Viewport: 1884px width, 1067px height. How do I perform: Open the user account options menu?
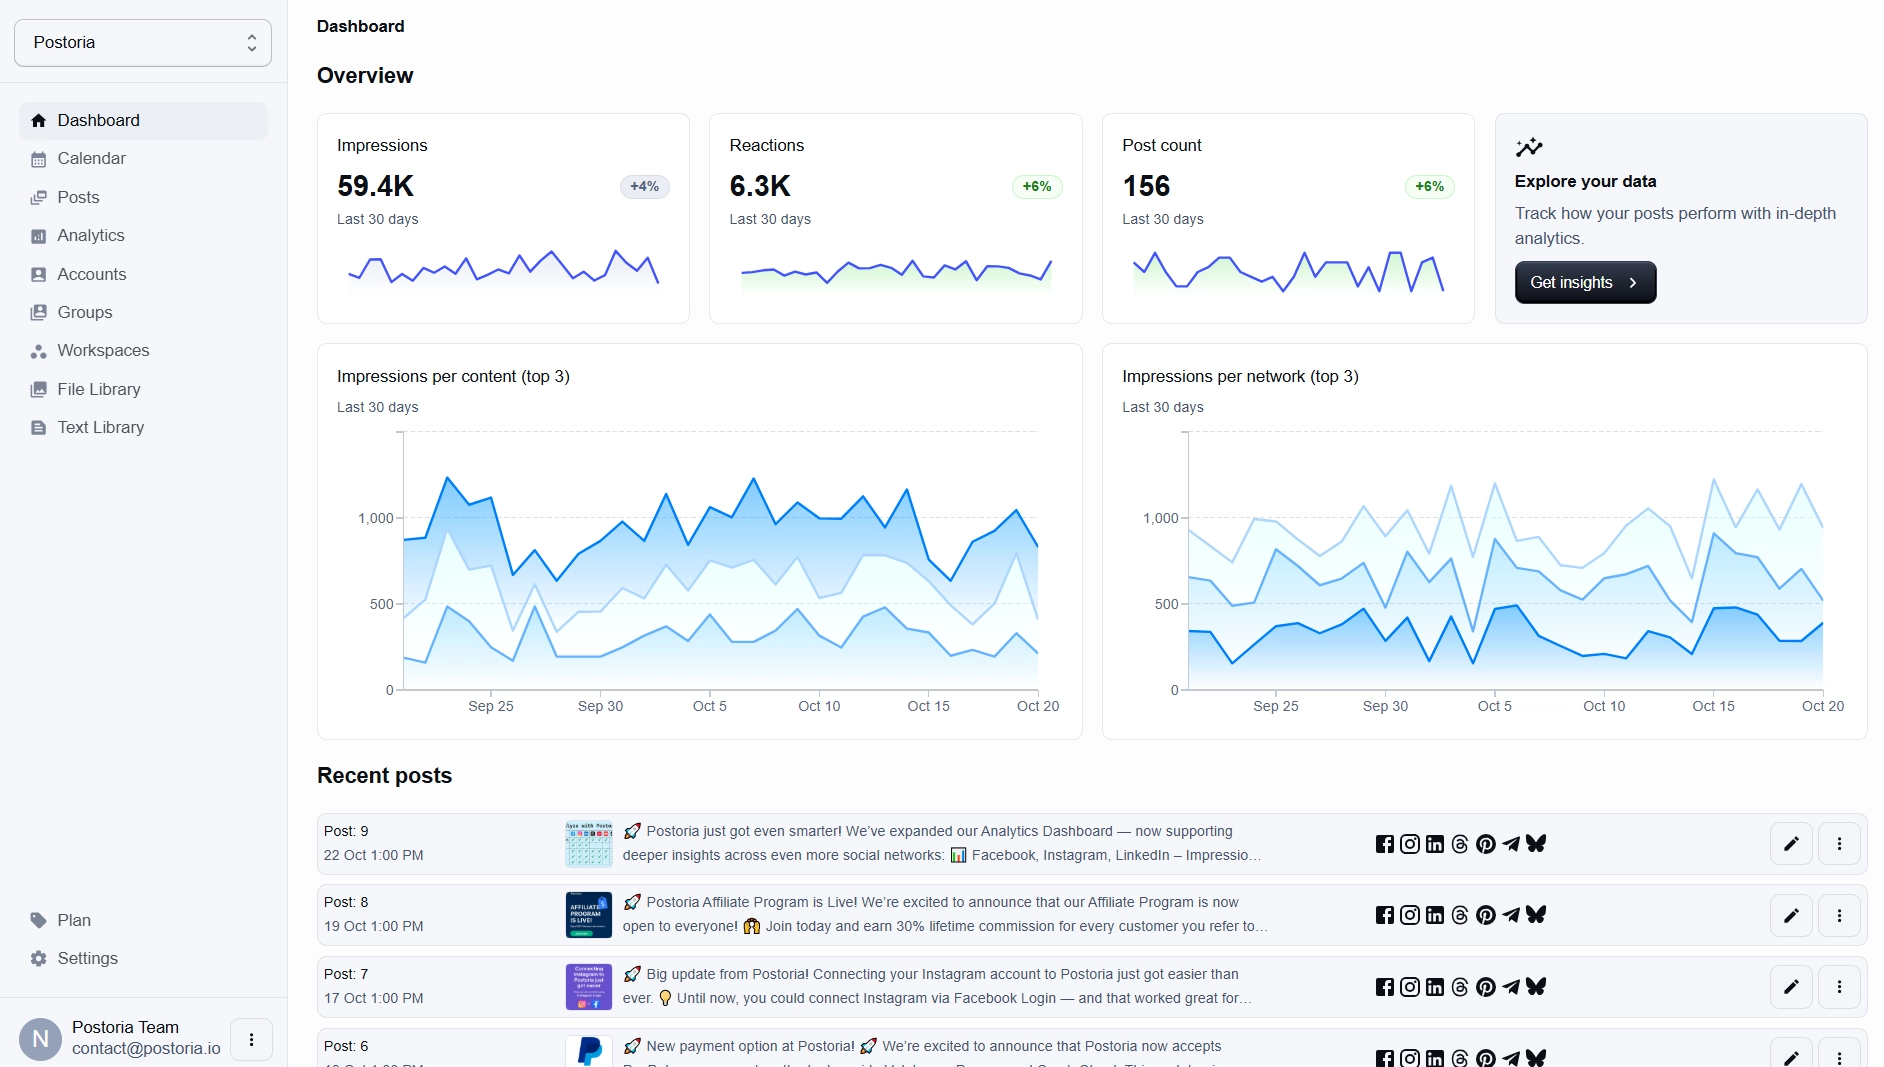251,1039
